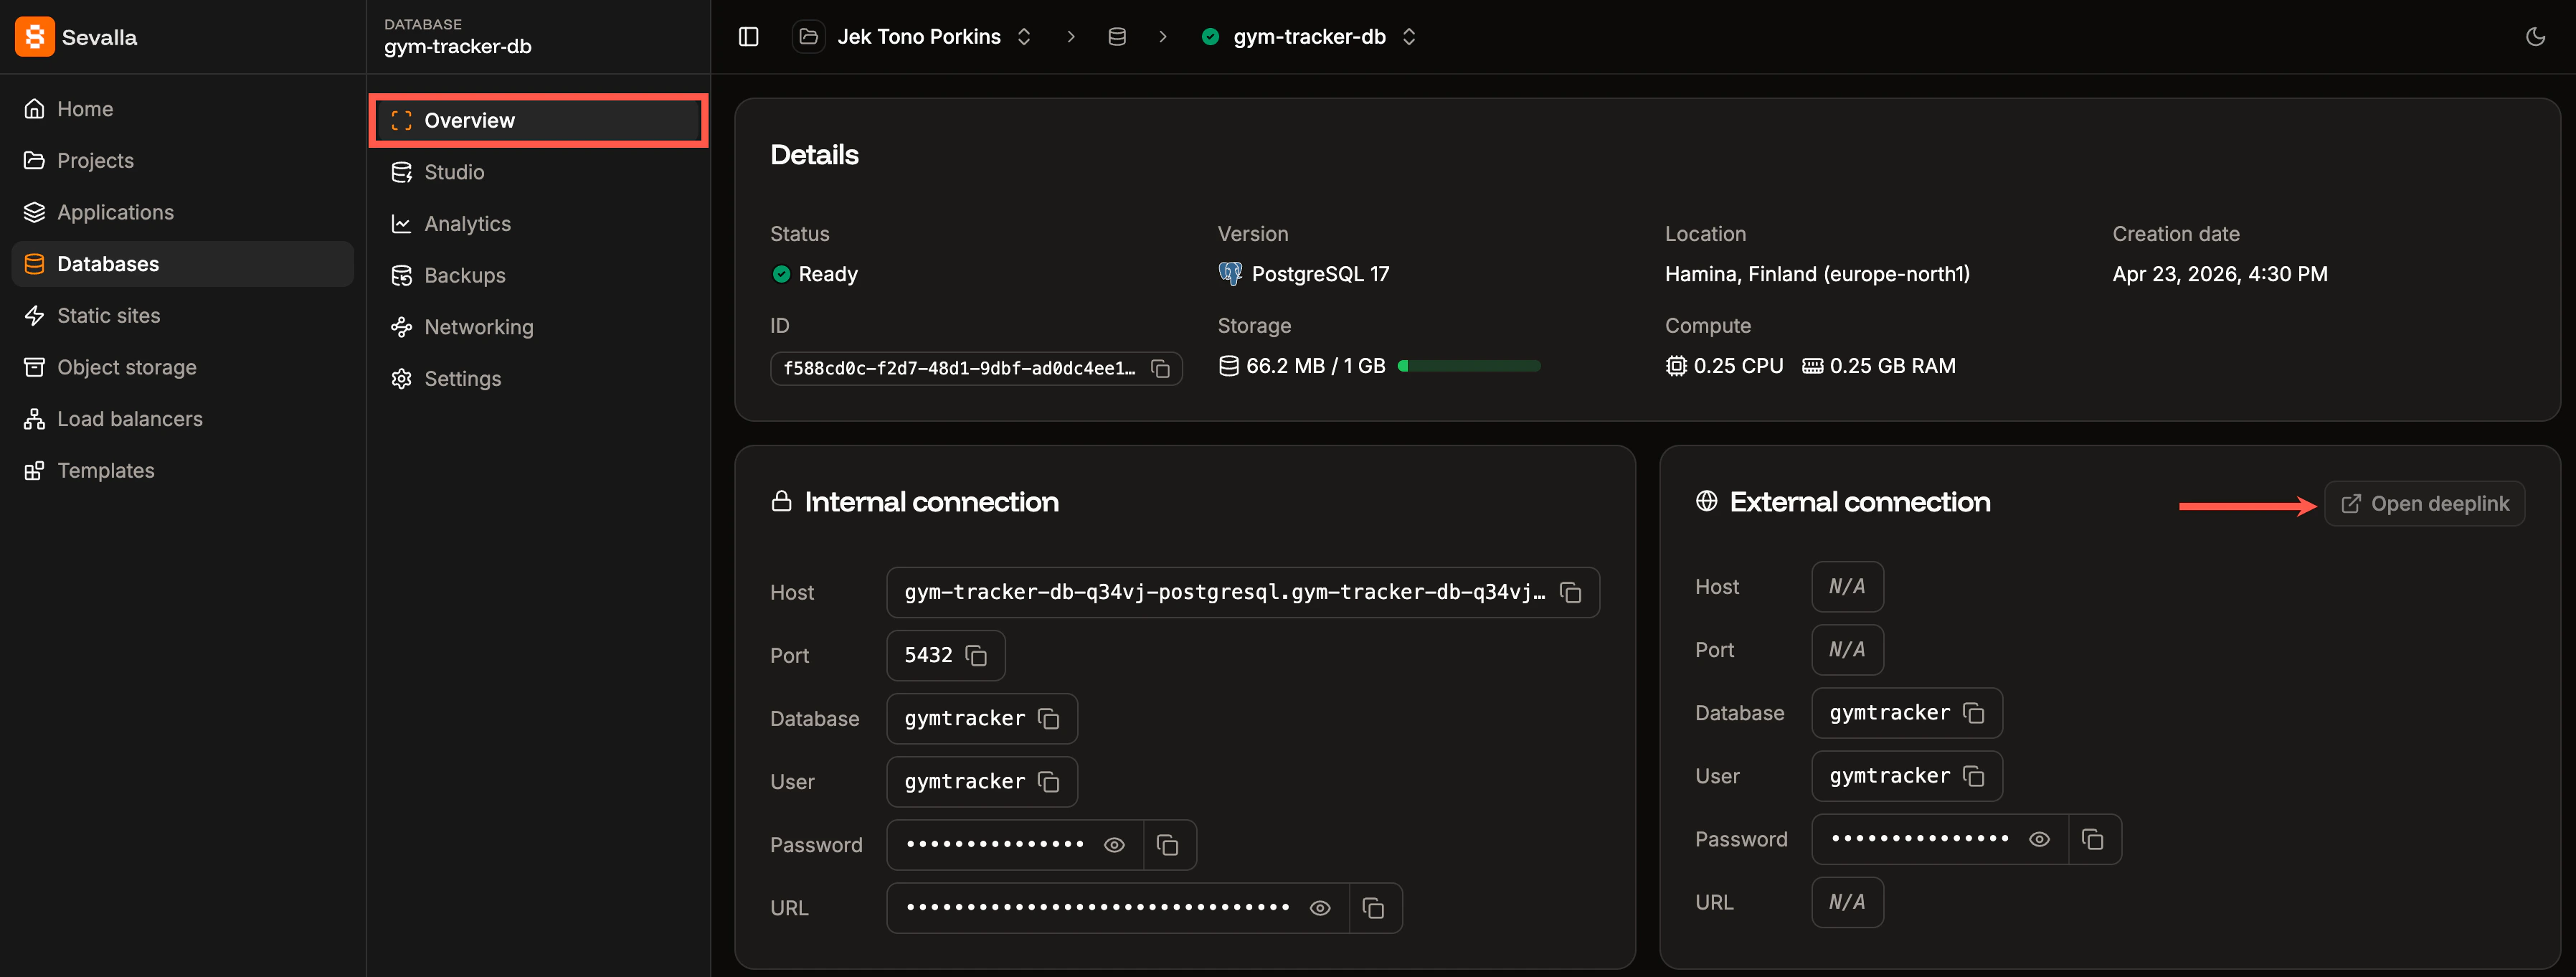Click the internal host address field
The width and height of the screenshot is (2576, 977).
point(1243,593)
